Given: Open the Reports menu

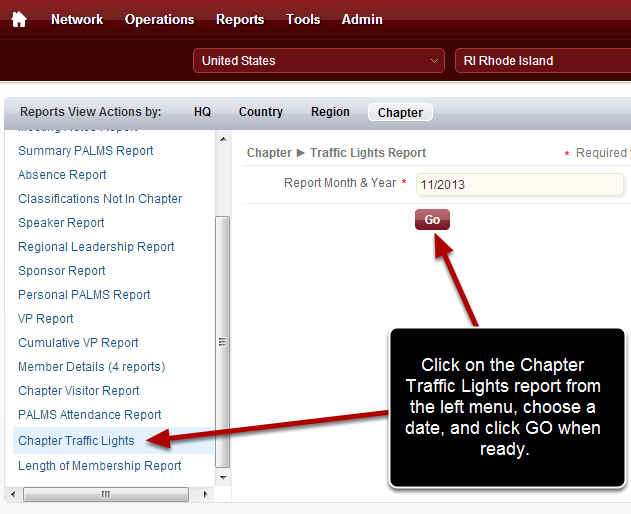Looking at the screenshot, I should point(240,20).
